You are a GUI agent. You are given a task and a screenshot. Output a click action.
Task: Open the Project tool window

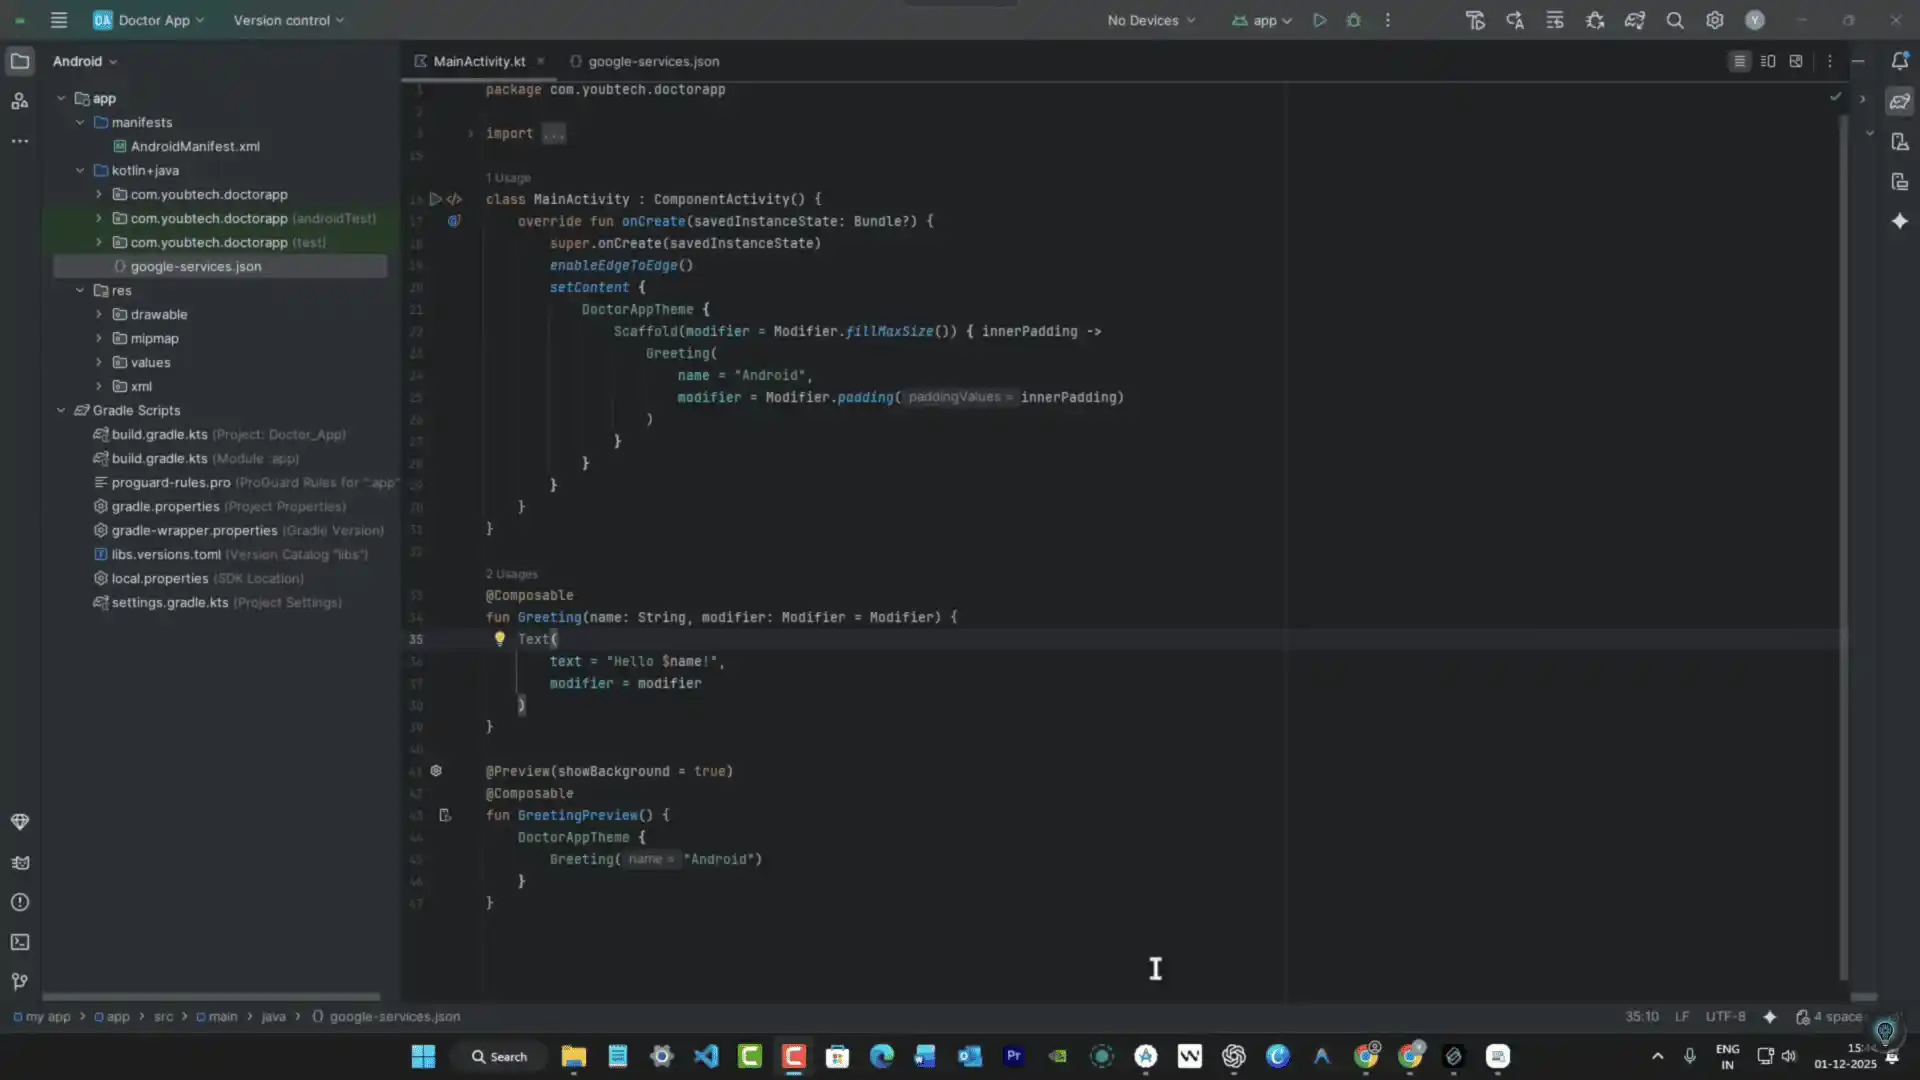coord(20,61)
